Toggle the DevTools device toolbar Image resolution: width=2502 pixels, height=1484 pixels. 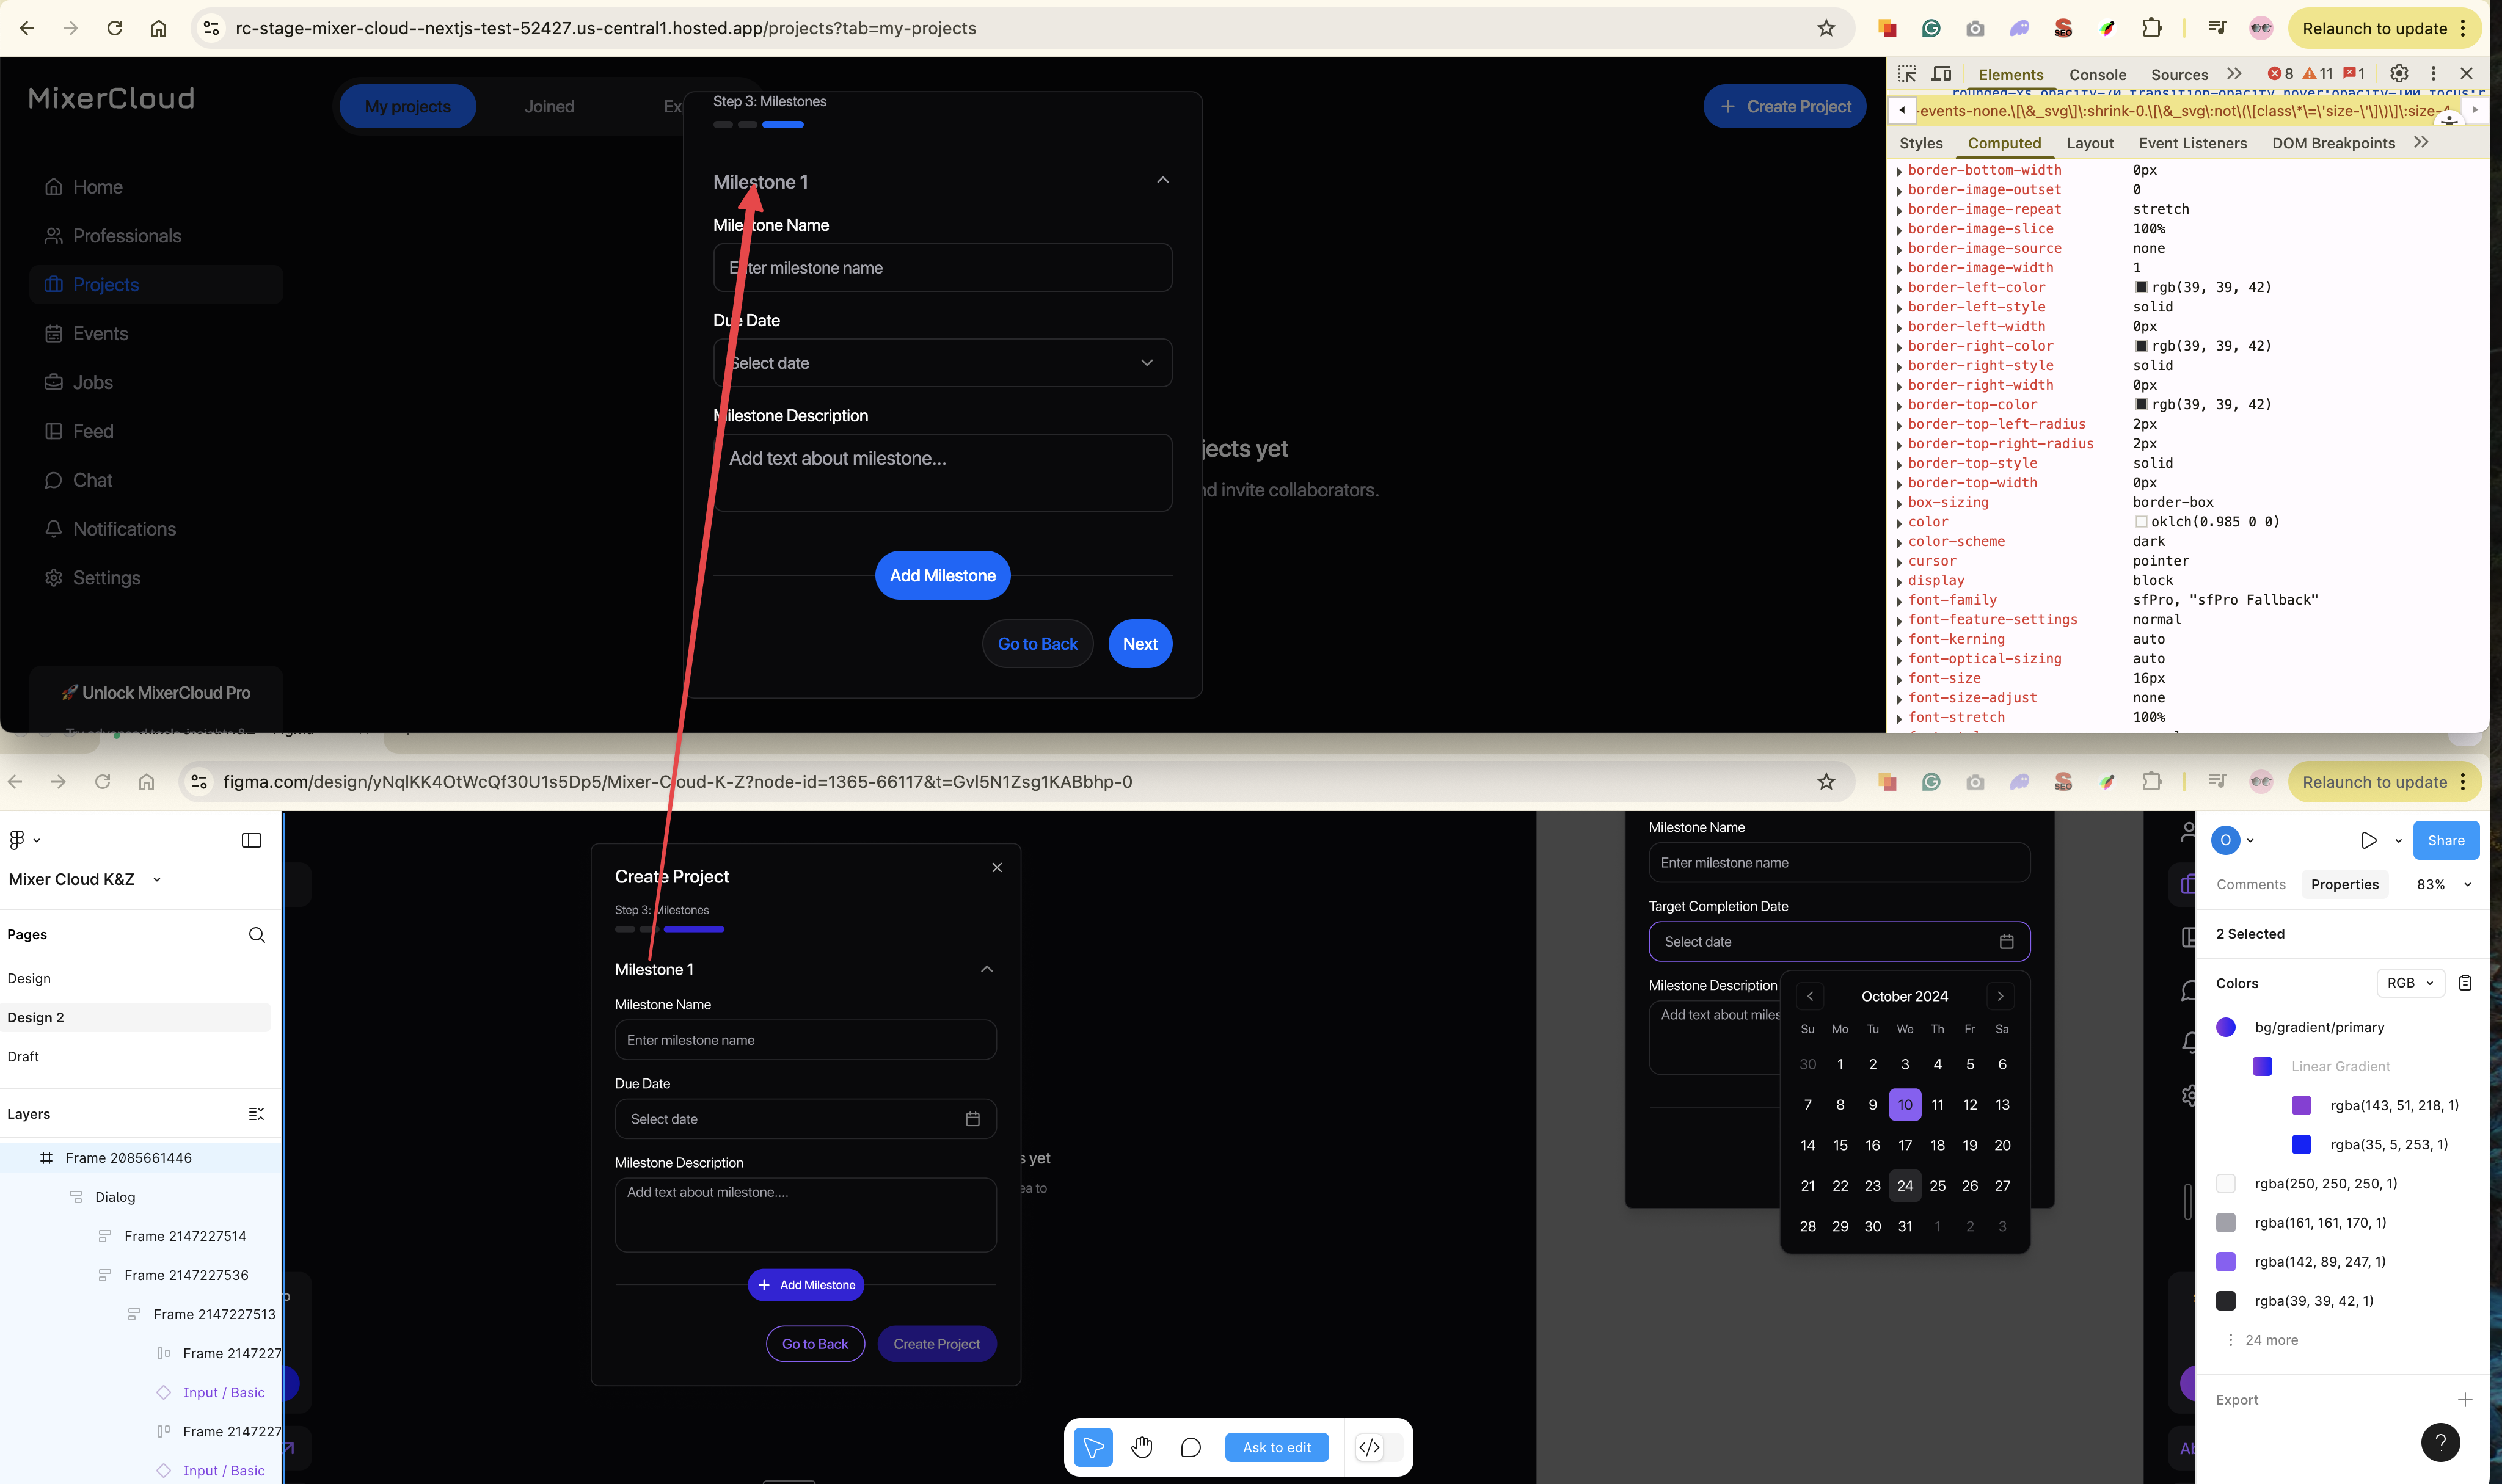1941,74
